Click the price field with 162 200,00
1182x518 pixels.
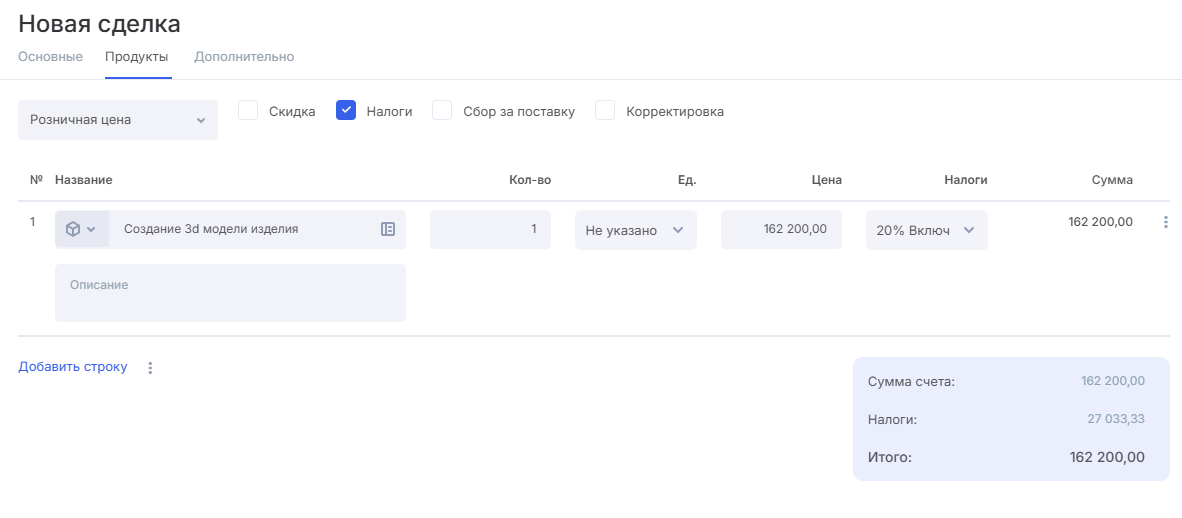click(781, 229)
